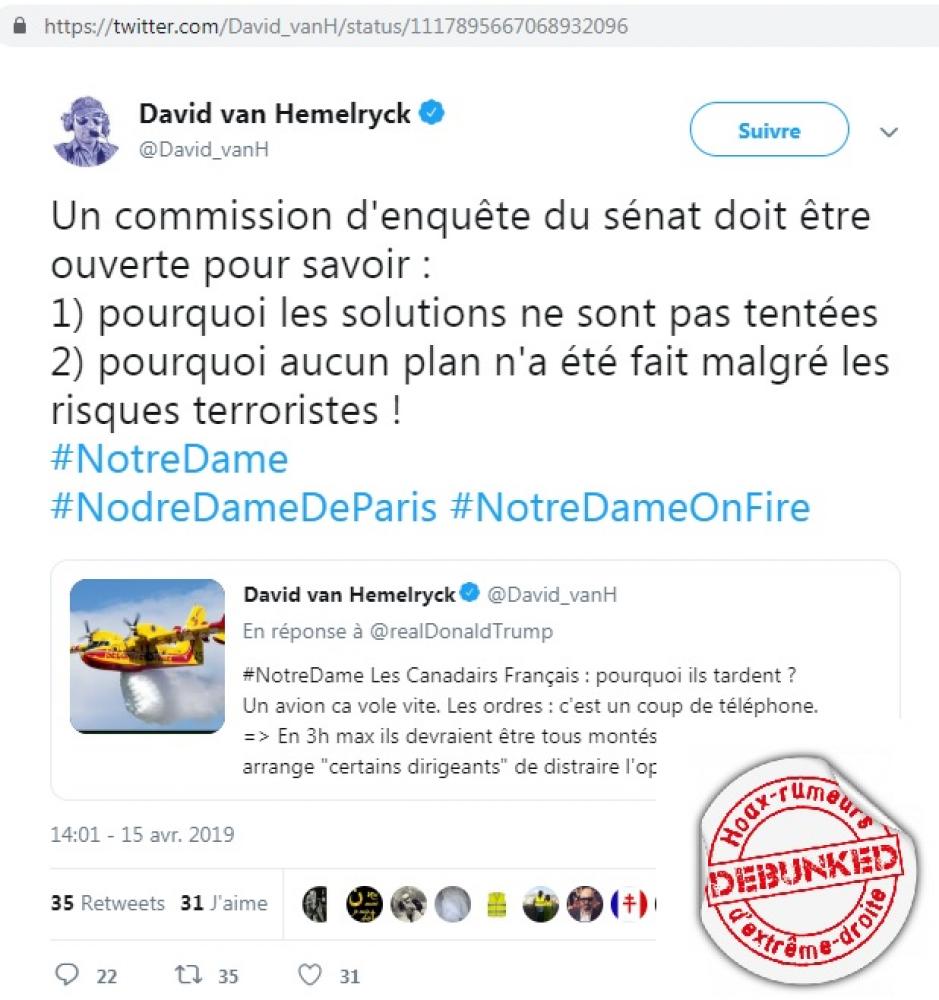Click the tweet URL in address bar
Screen dimensions: 939x1000
336,26
